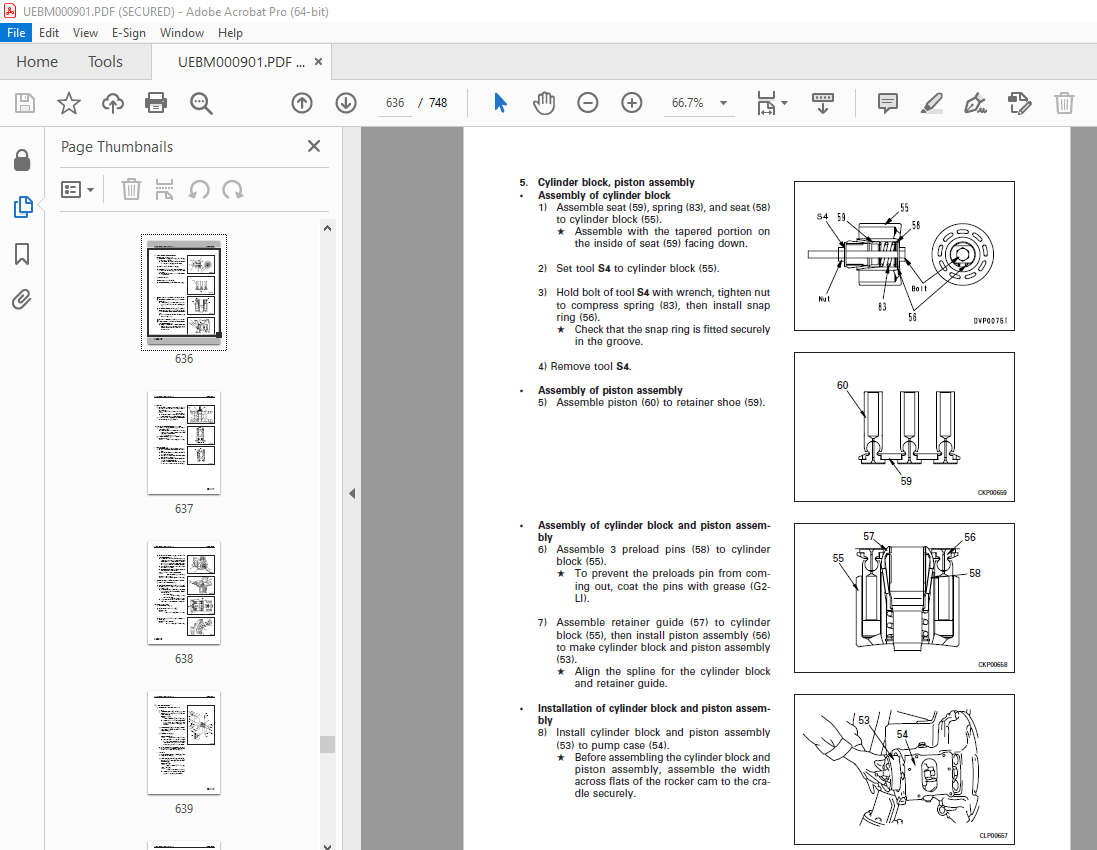Activate the hand pan tool
Viewport: 1097px width, 850px height.
coord(544,103)
